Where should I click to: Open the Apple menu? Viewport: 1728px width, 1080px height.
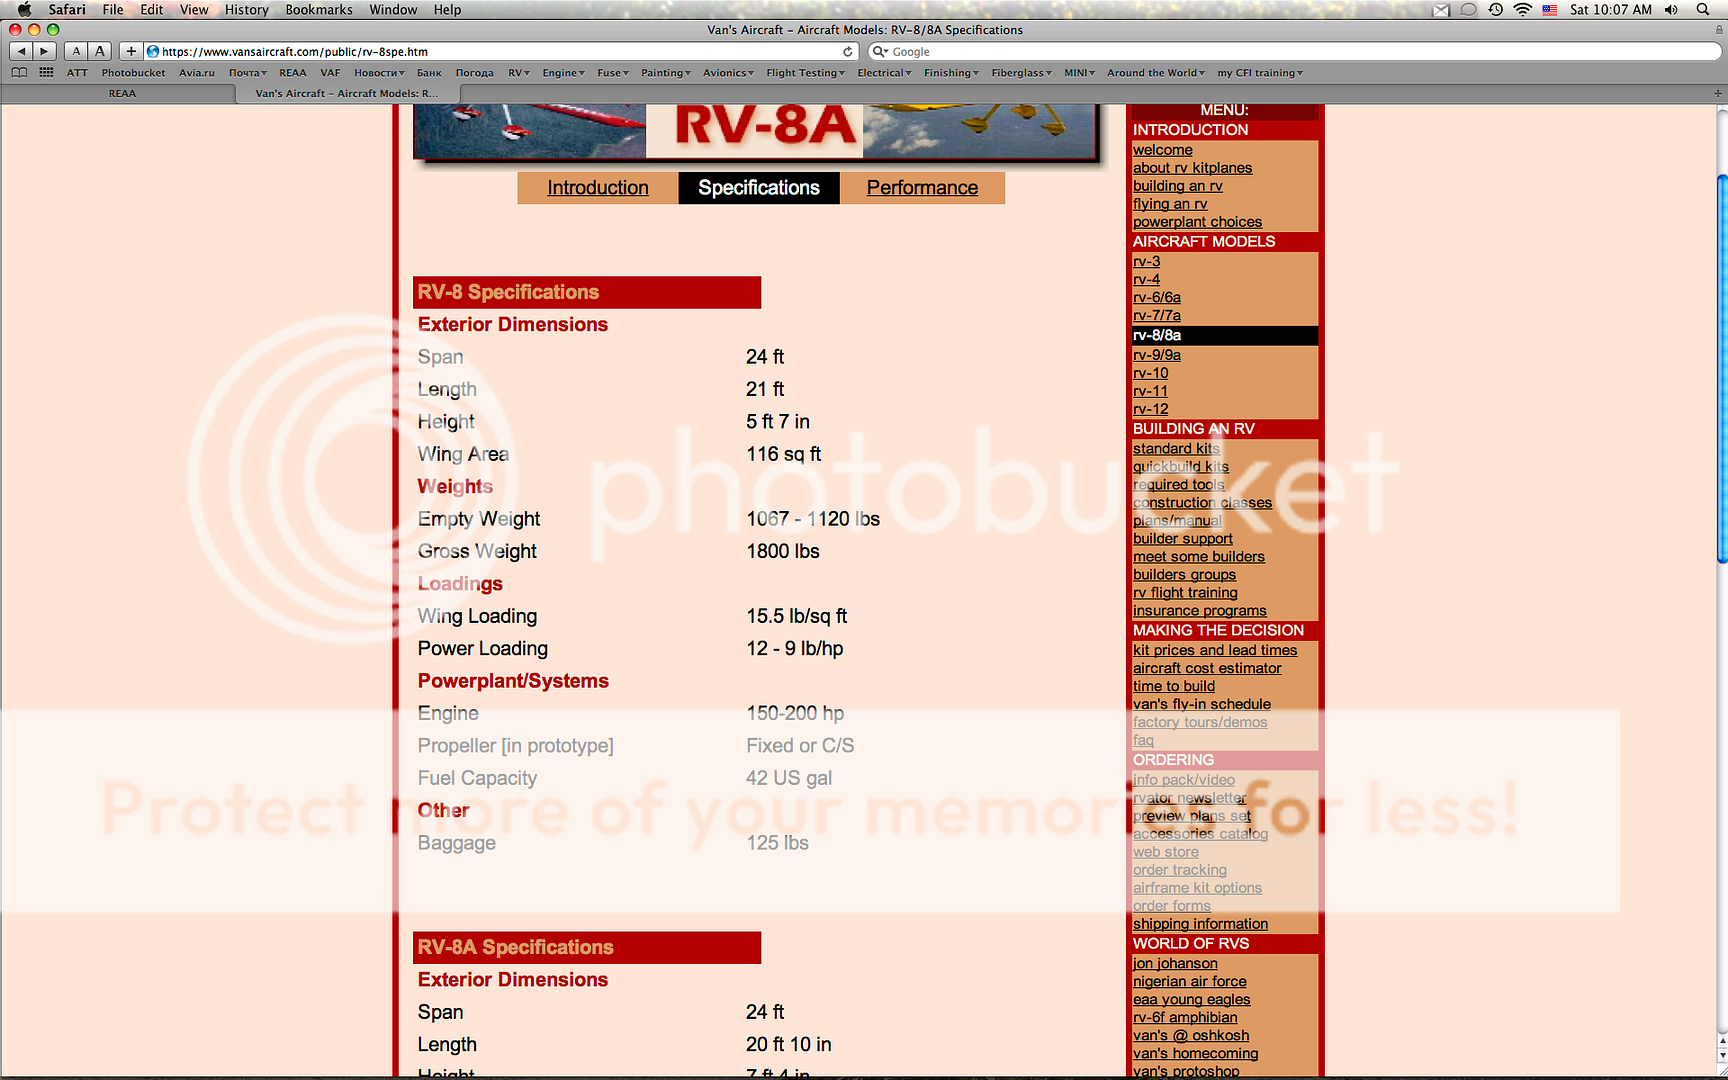tap(25, 10)
